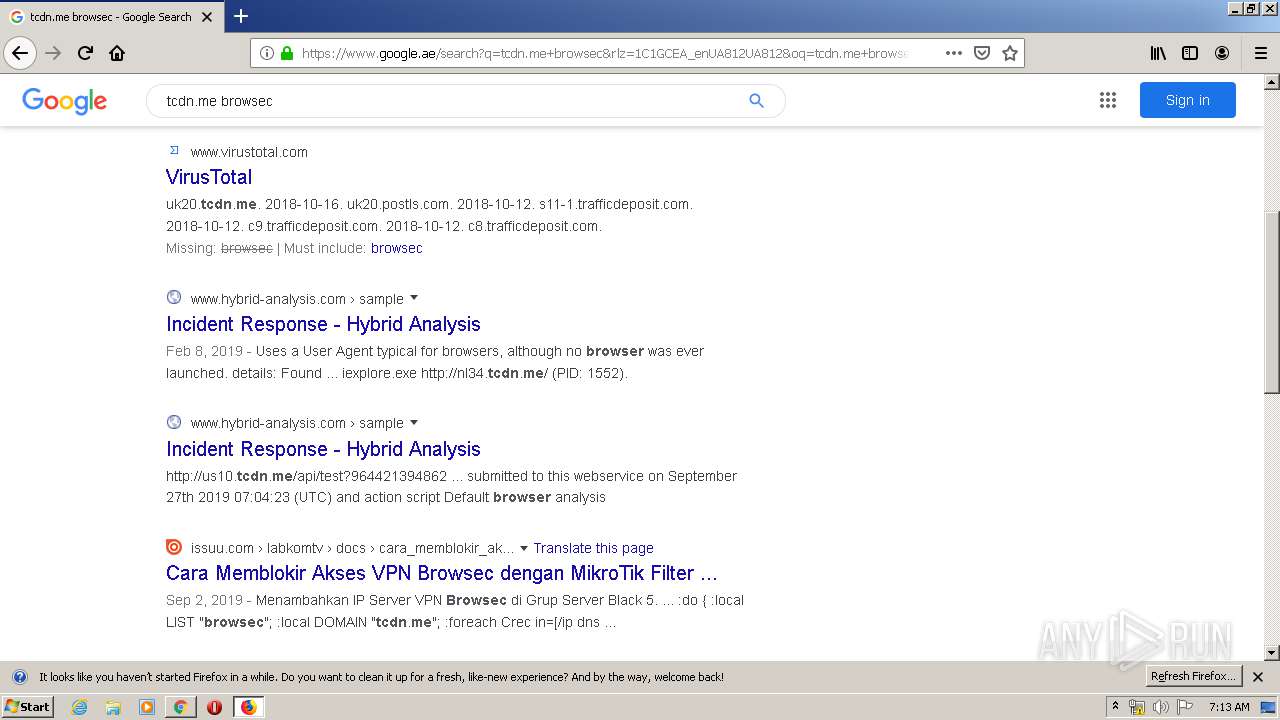Show hidden system tray icons
1280x720 pixels.
[1115, 707]
